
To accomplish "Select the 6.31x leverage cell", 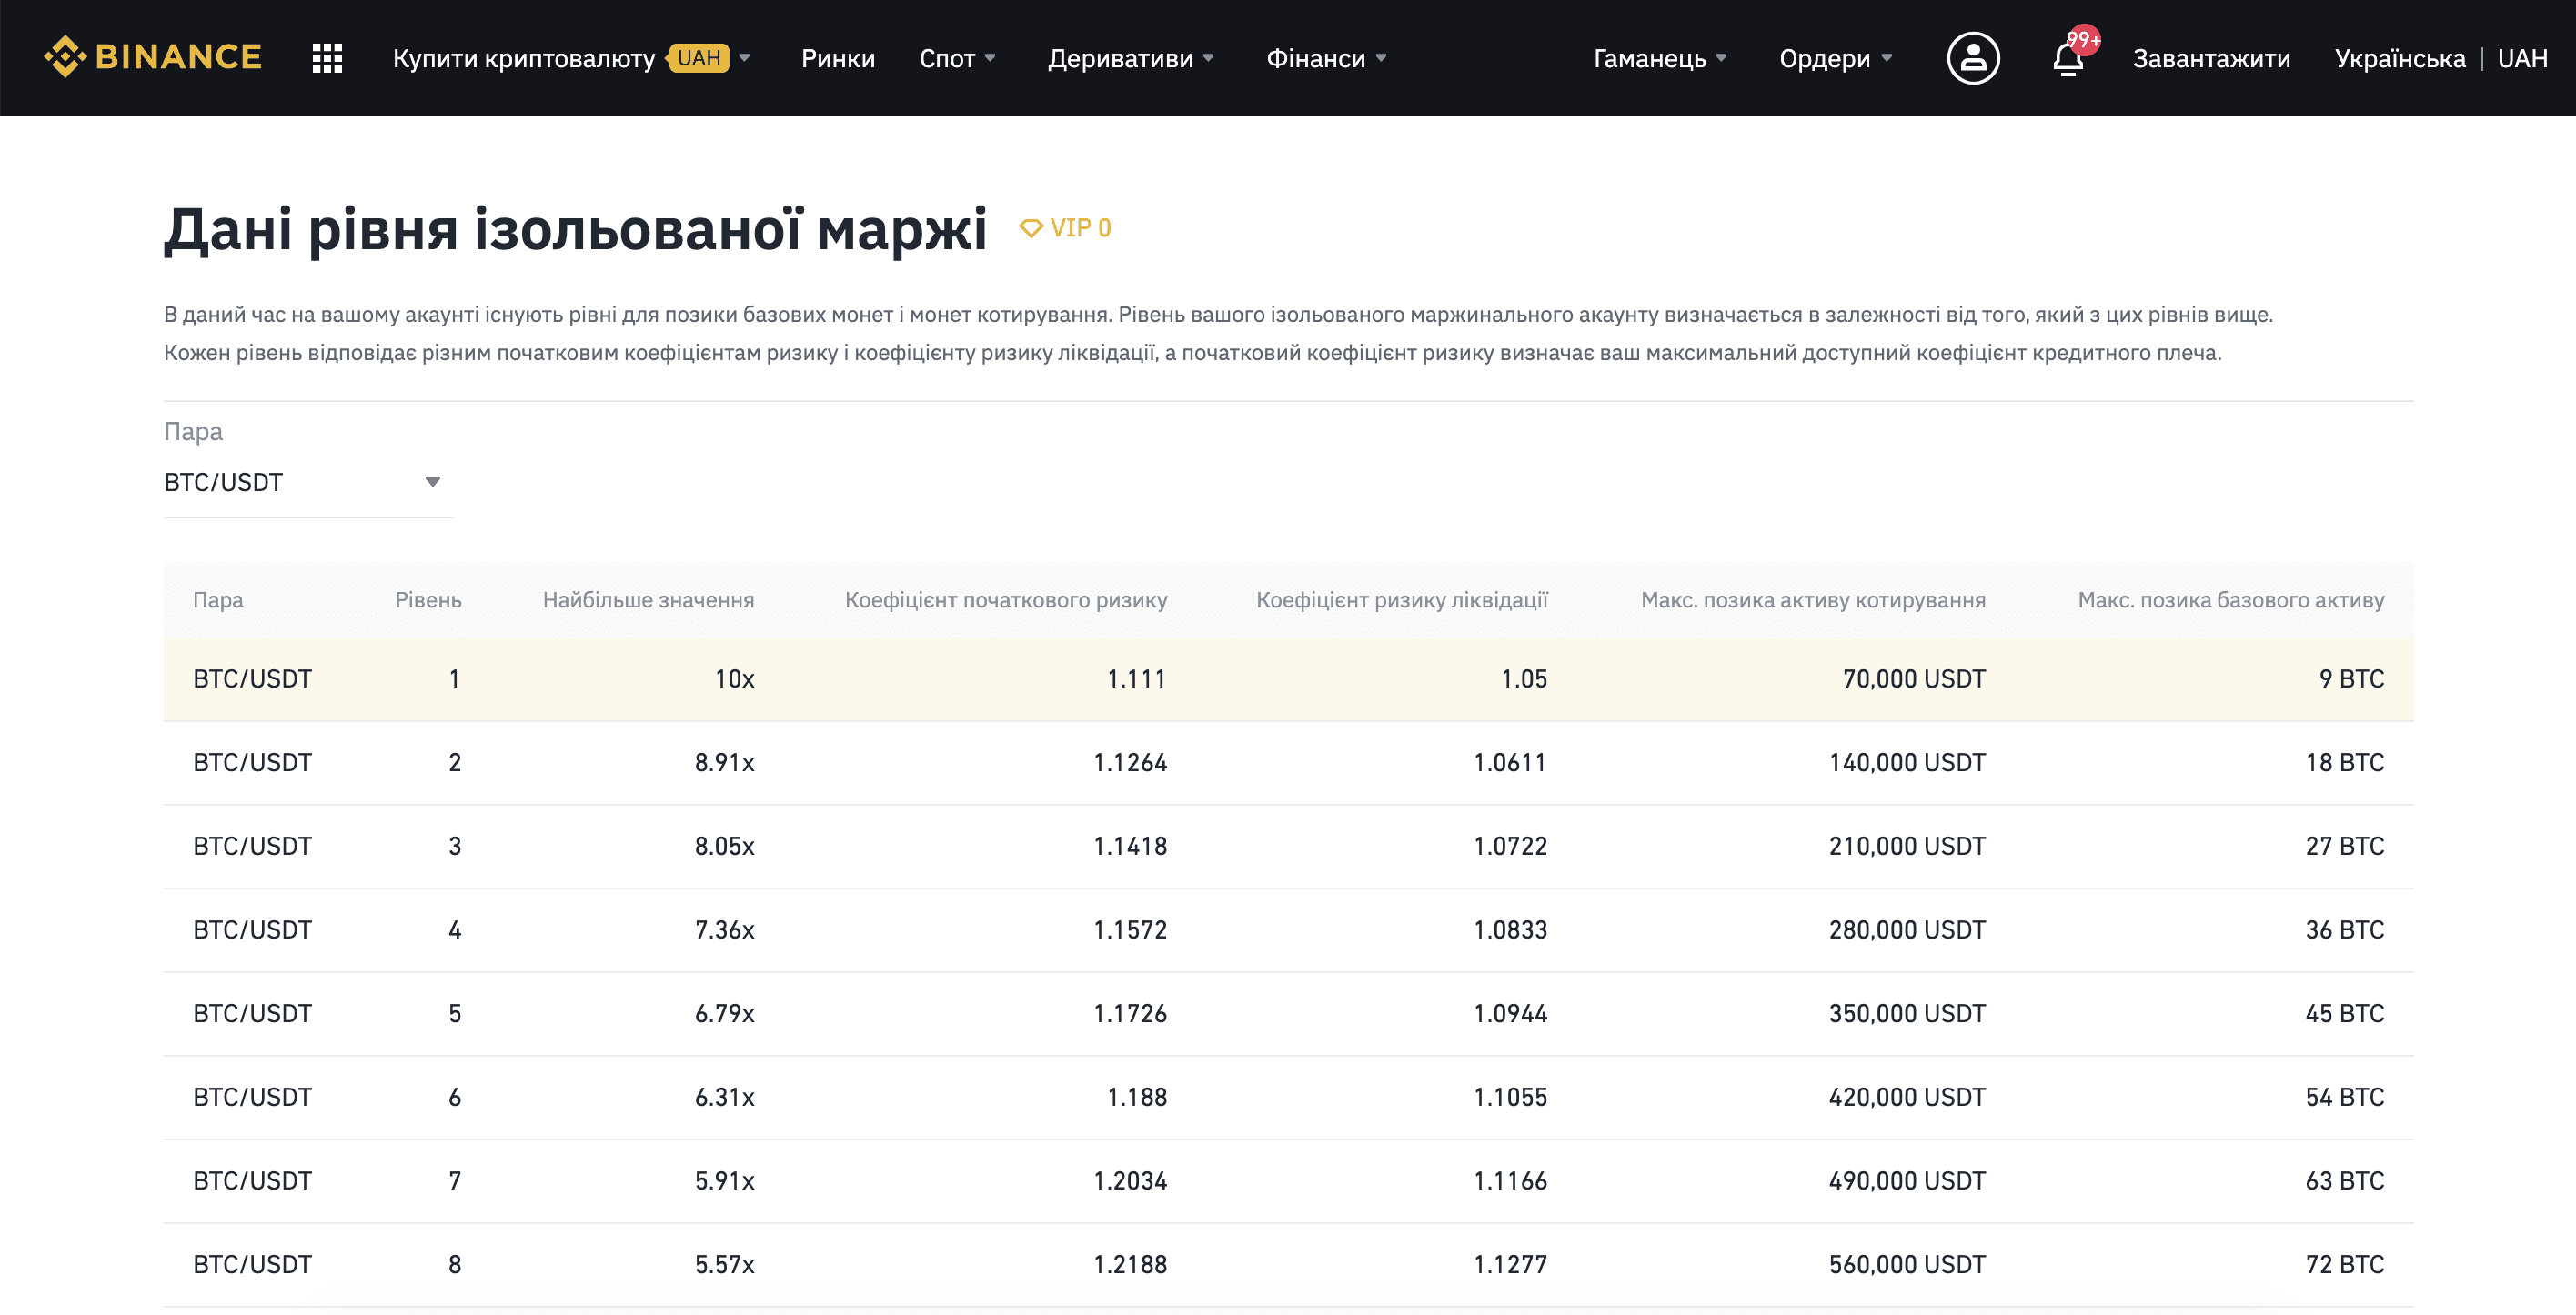I will [724, 1097].
